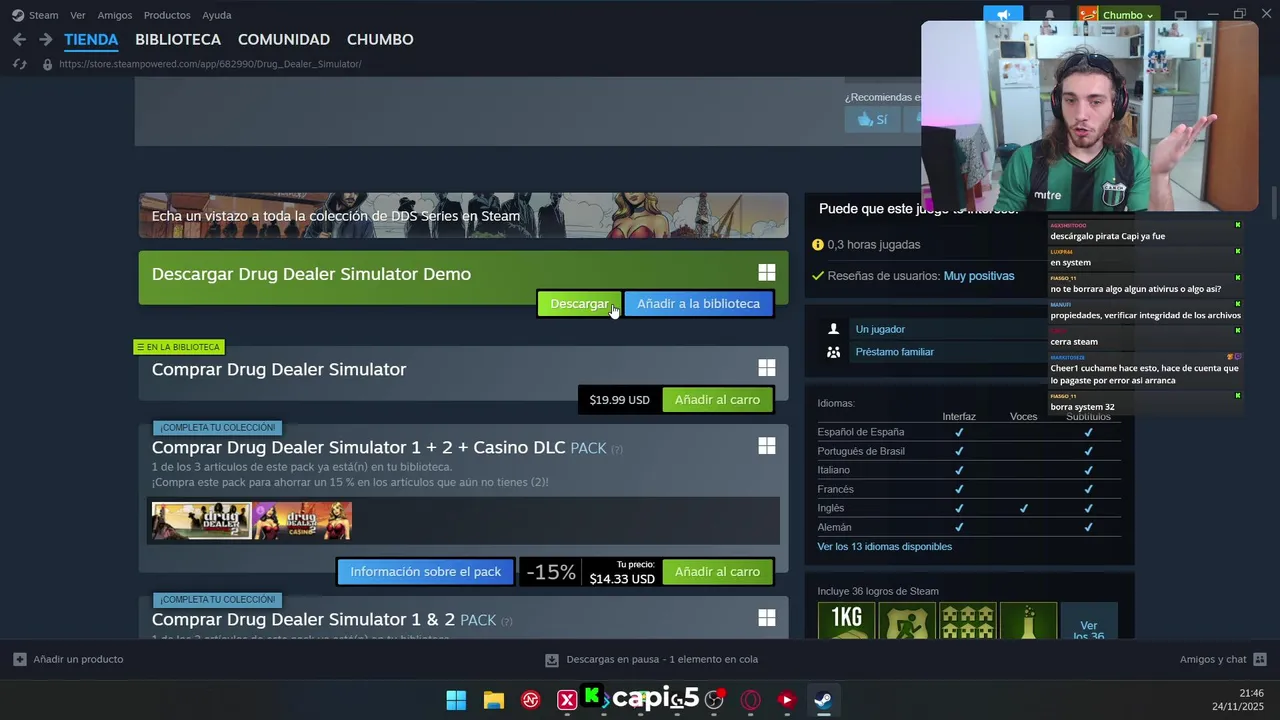The image size is (1280, 720).
Task: Open the OBS Studio taskbar icon
Action: pyautogui.click(x=714, y=700)
